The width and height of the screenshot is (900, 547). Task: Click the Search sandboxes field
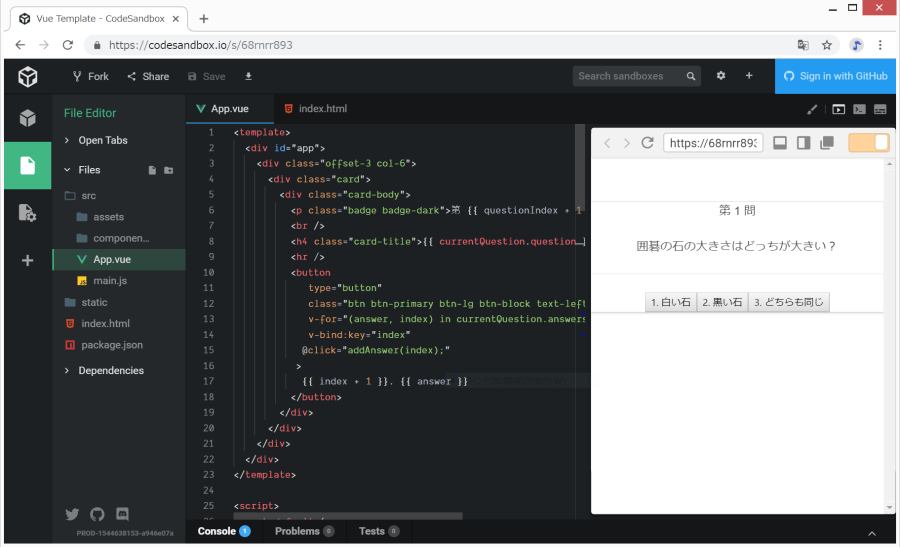point(629,76)
